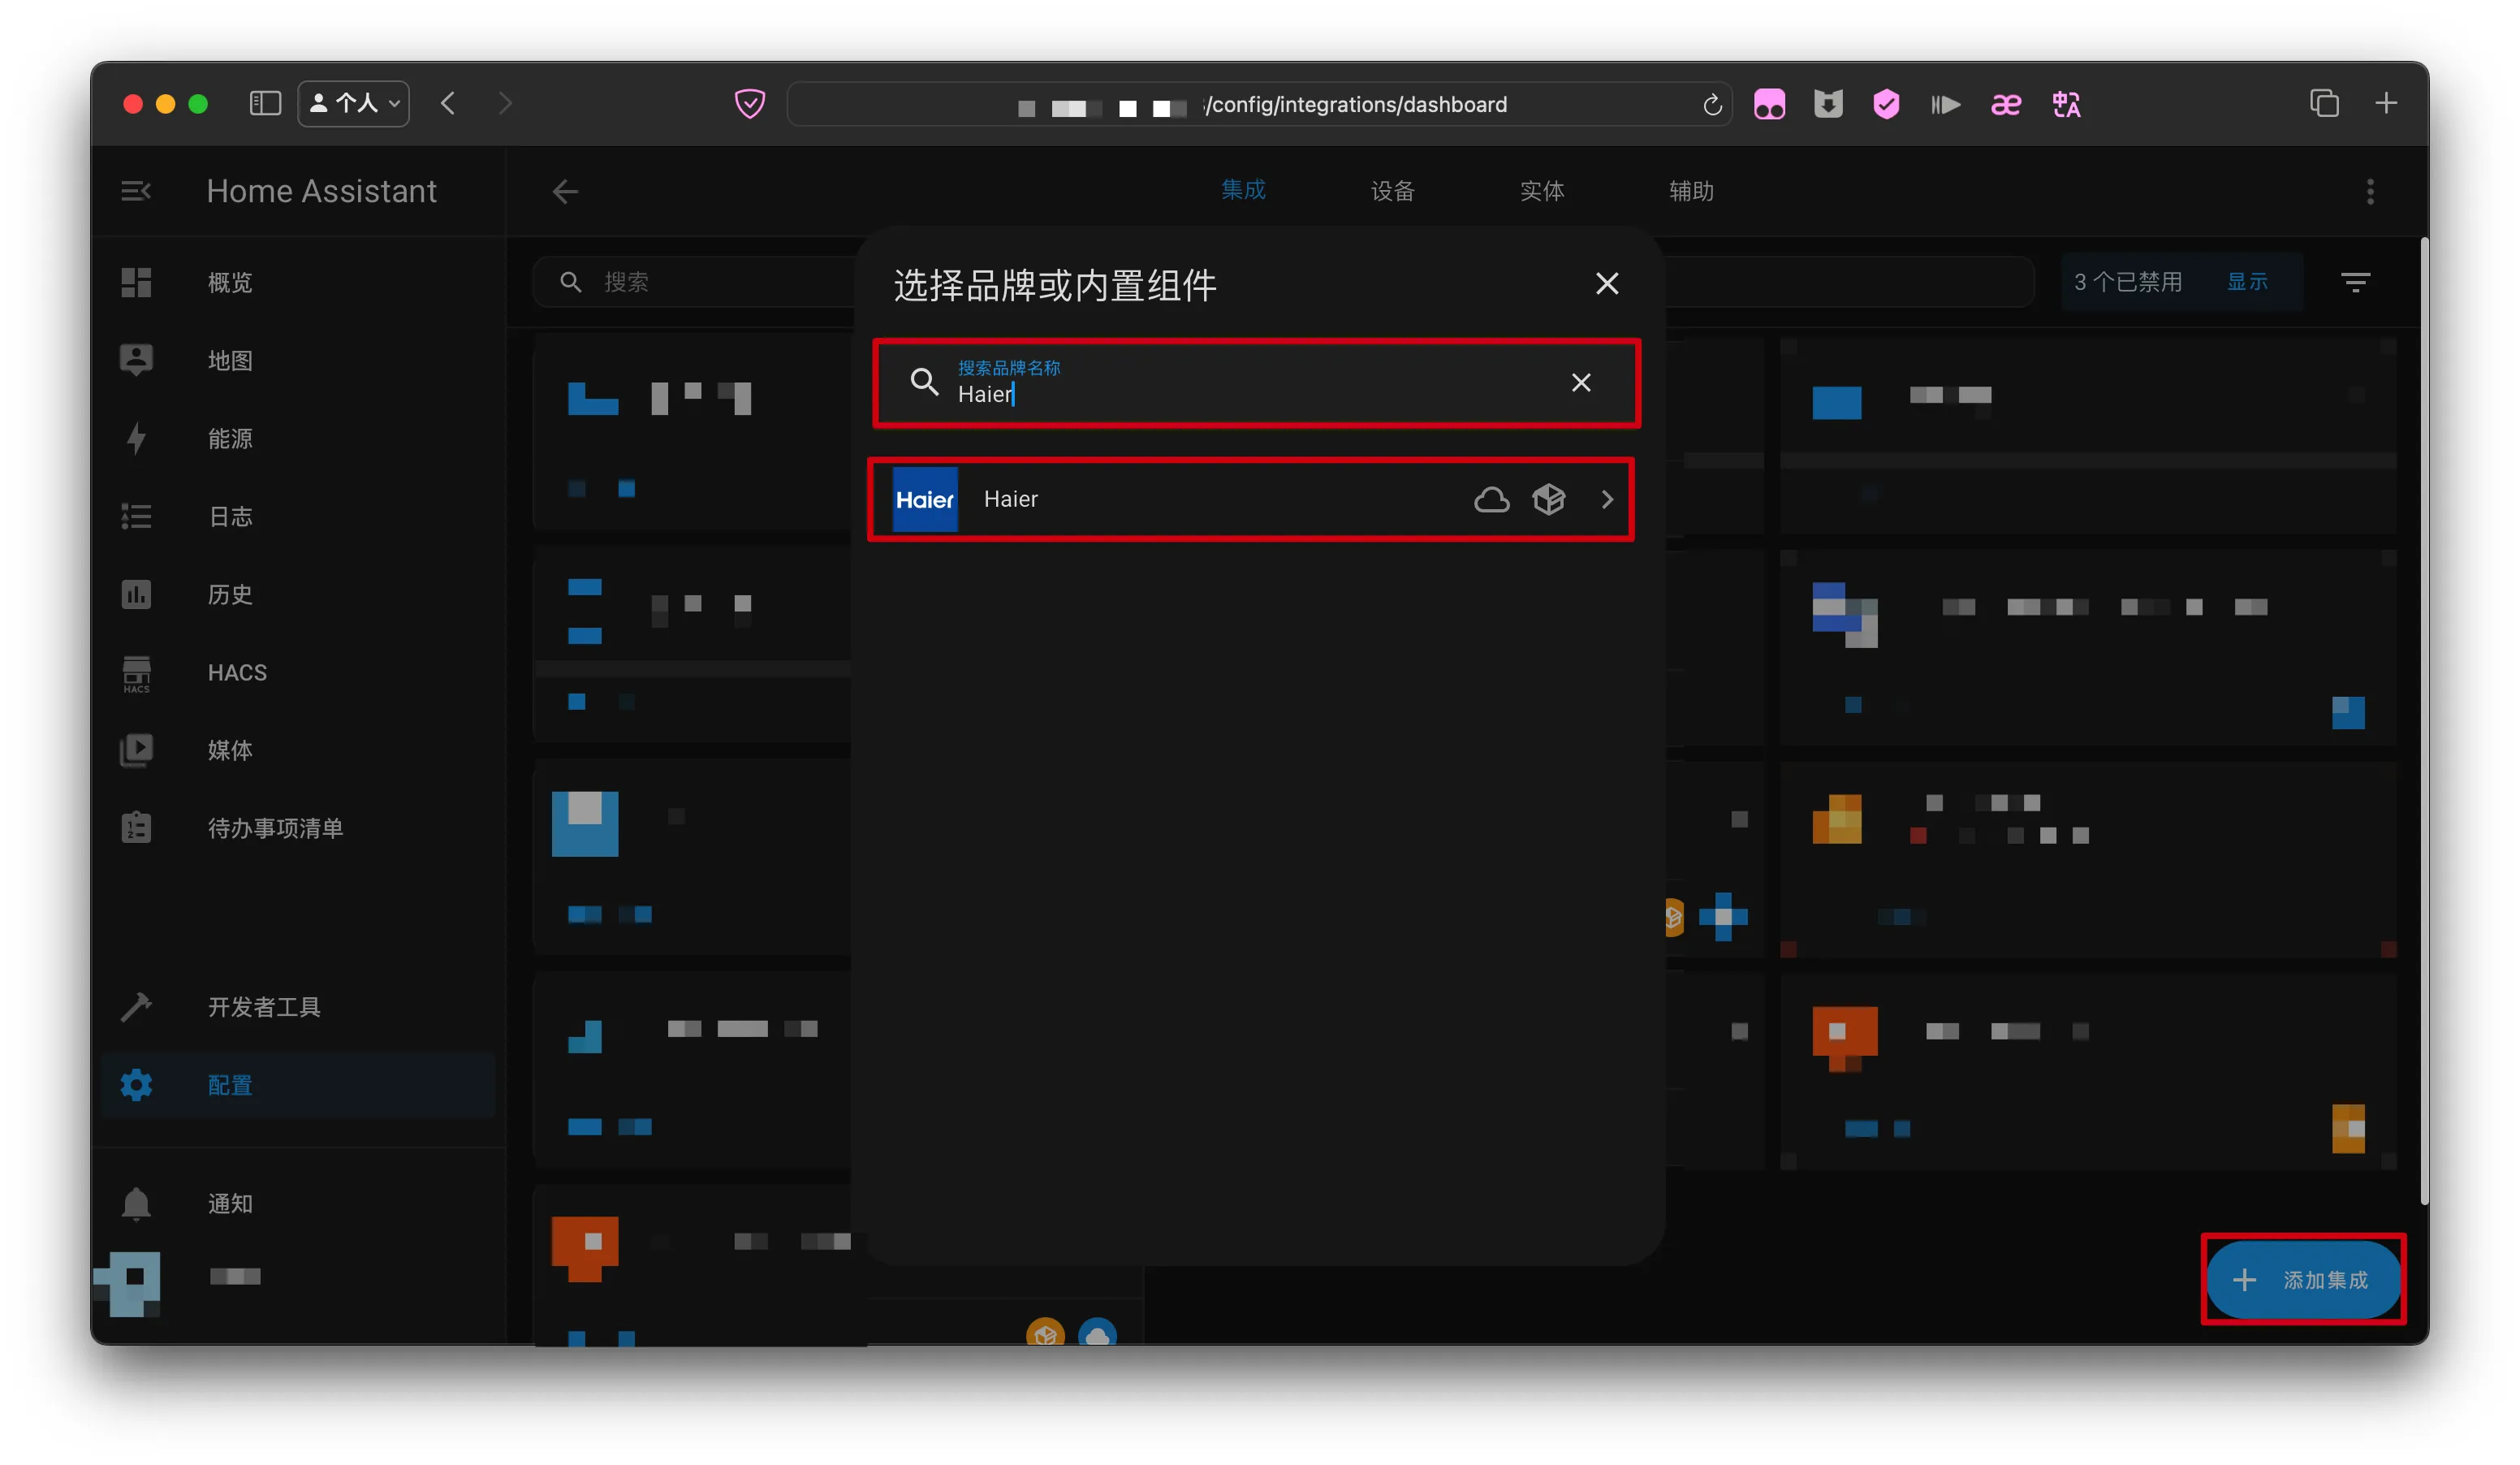2520x1465 pixels.
Task: Open the HACS sidebar item
Action: pyautogui.click(x=236, y=672)
